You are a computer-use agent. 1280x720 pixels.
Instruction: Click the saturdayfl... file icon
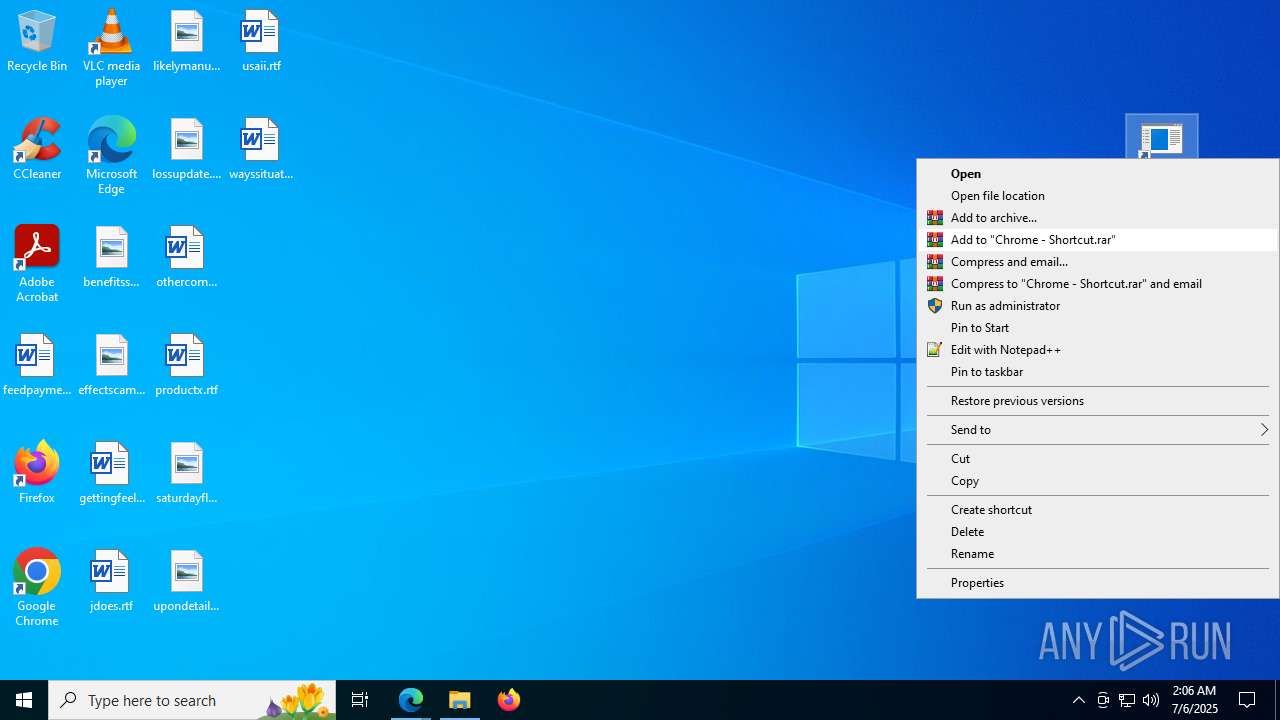point(186,473)
